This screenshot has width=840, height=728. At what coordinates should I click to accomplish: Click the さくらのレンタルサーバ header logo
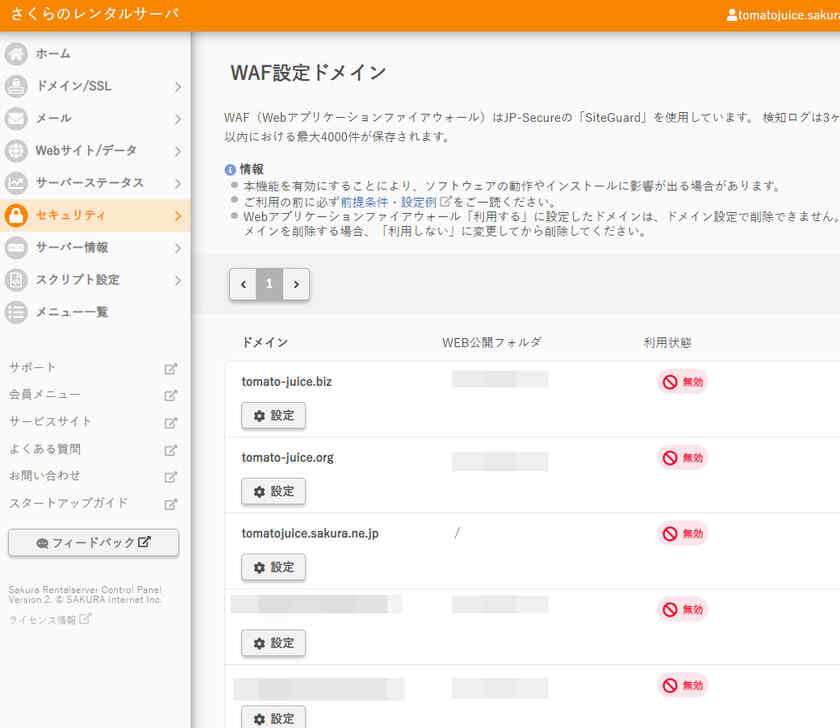pyautogui.click(x=95, y=13)
